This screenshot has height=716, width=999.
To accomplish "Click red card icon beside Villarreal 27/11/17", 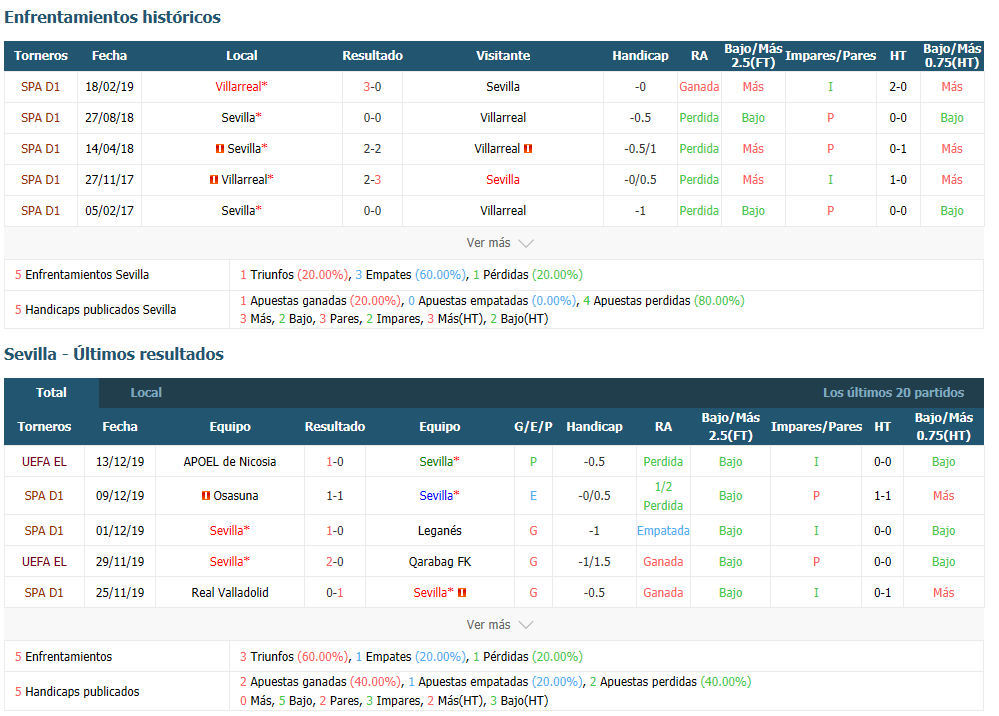I will (214, 180).
